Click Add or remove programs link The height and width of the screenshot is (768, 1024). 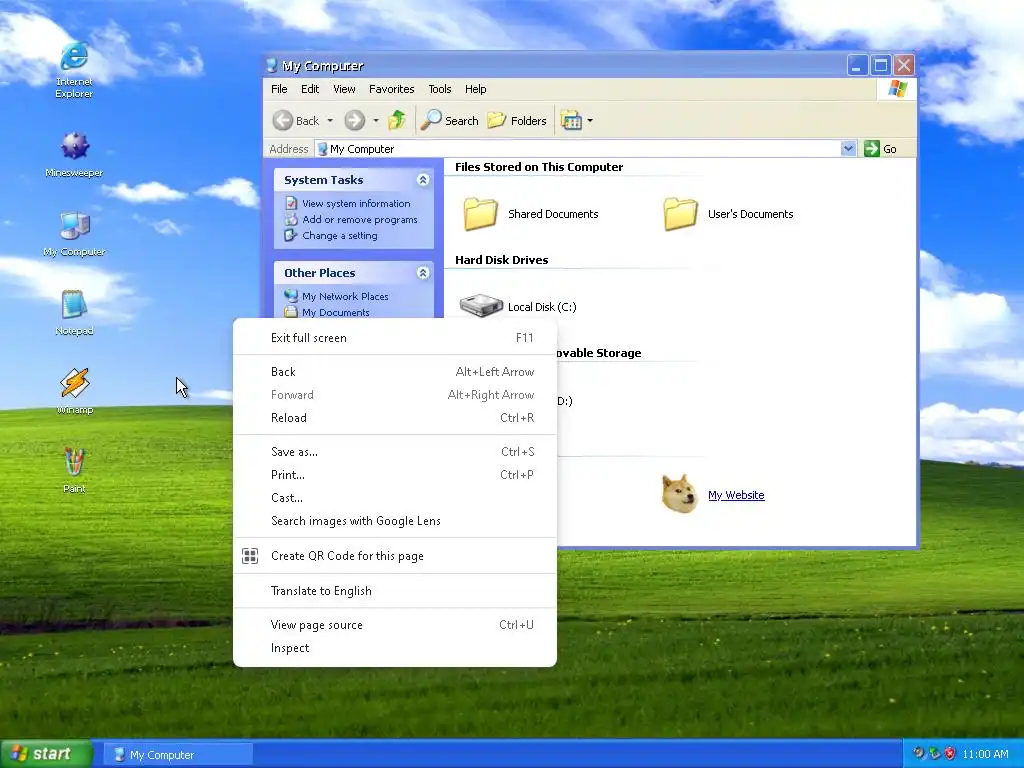[x=360, y=219]
